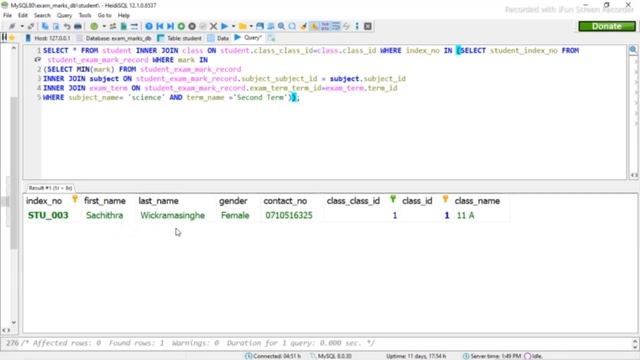This screenshot has height=360, width=640.
Task: Go to last row icon
Action: pyautogui.click(x=171, y=26)
